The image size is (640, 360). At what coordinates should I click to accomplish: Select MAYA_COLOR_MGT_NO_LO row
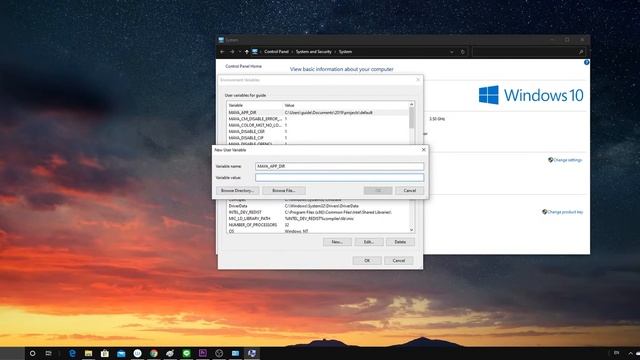point(317,125)
